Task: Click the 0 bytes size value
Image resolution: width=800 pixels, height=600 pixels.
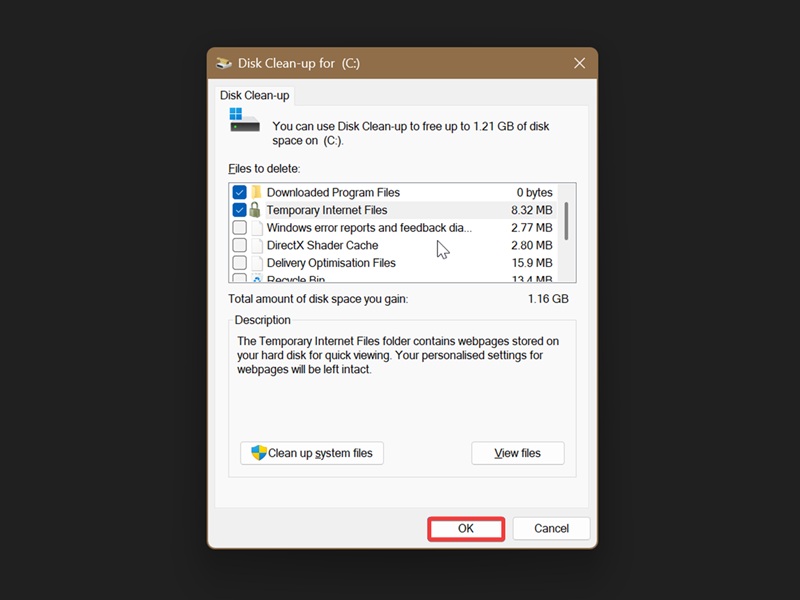Action: click(x=534, y=192)
